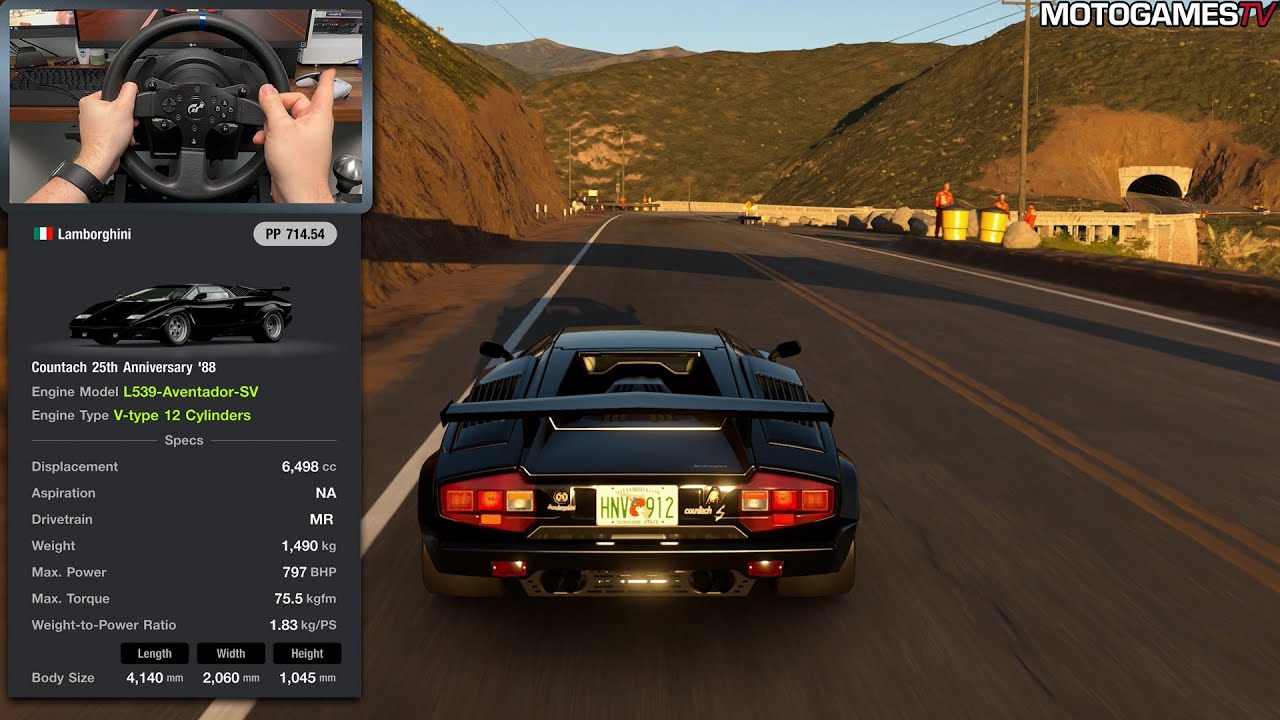Click the Weight value '1,490 kg'
This screenshot has height=720, width=1280.
(309, 546)
